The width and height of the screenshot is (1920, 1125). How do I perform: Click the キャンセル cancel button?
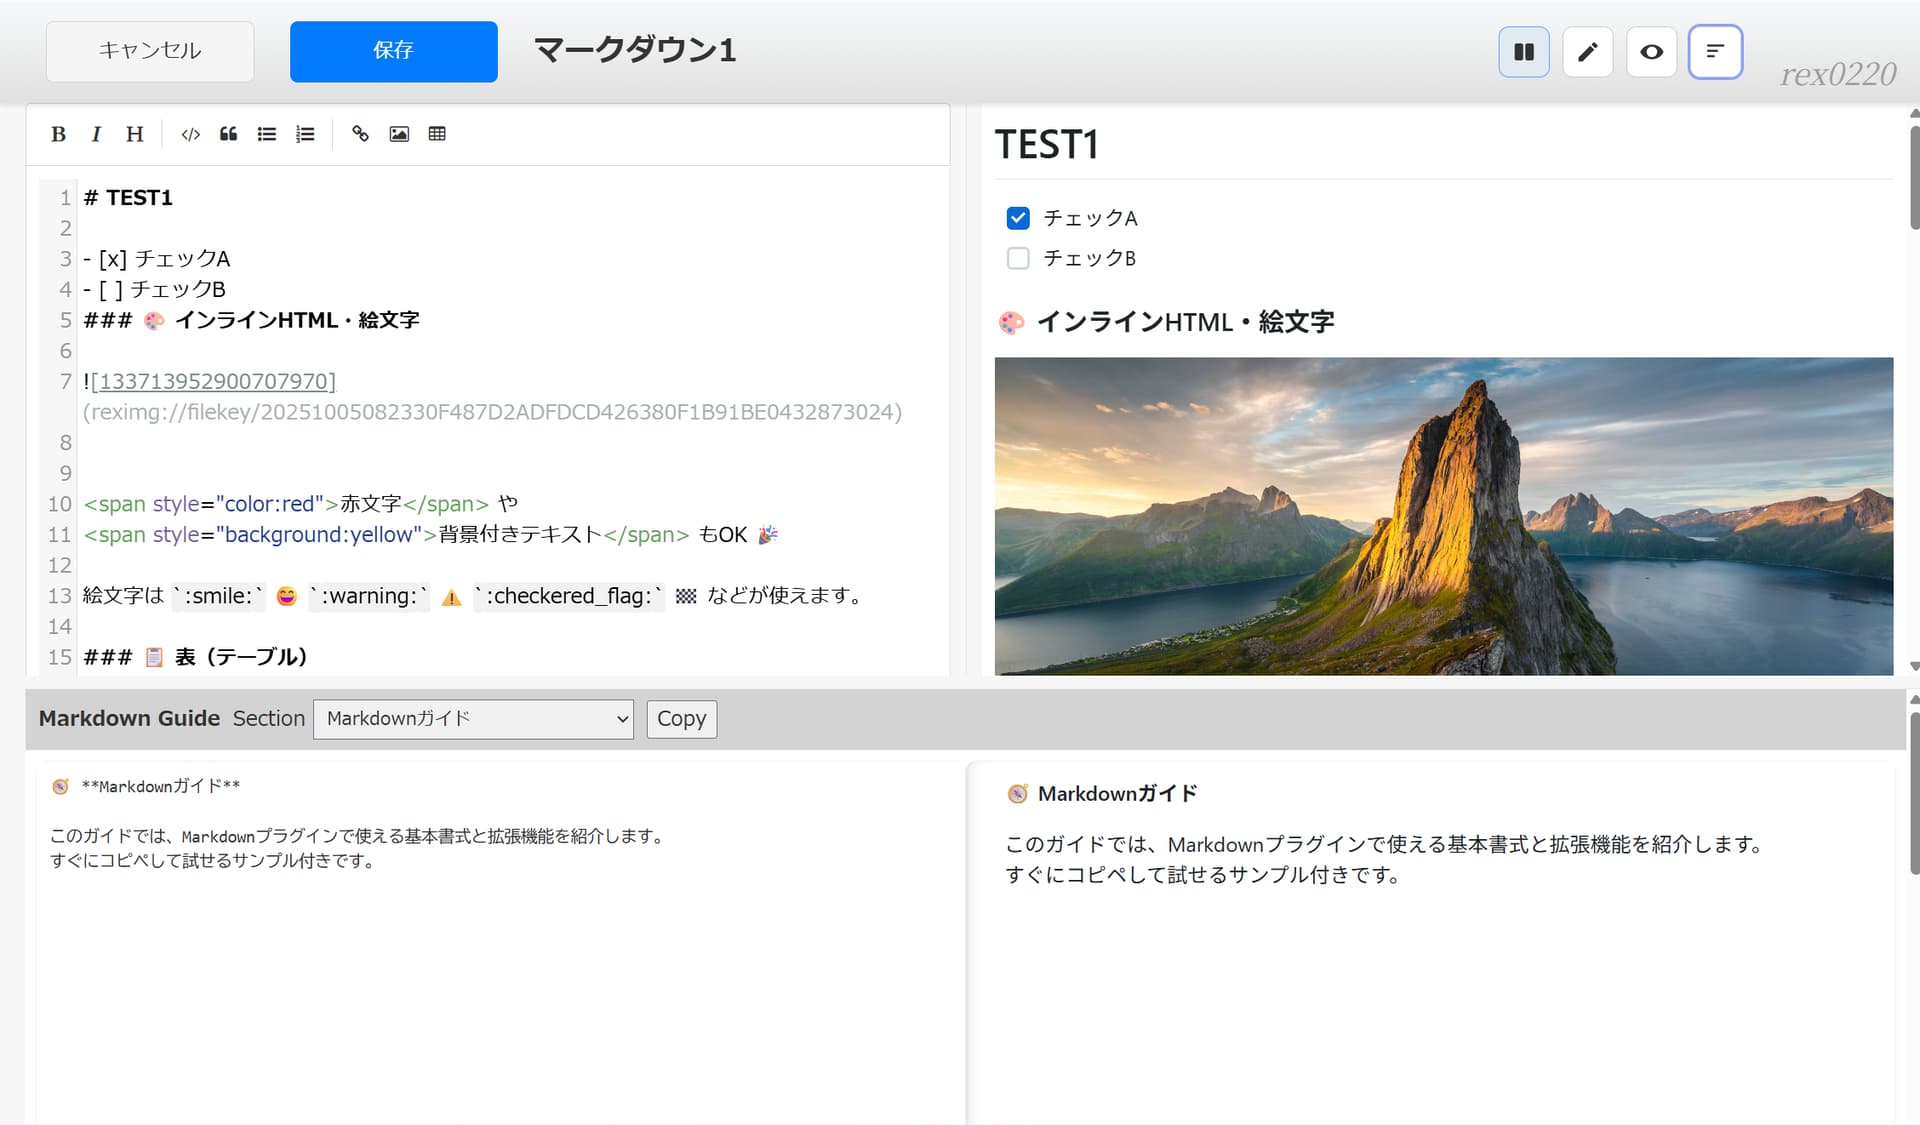point(150,51)
